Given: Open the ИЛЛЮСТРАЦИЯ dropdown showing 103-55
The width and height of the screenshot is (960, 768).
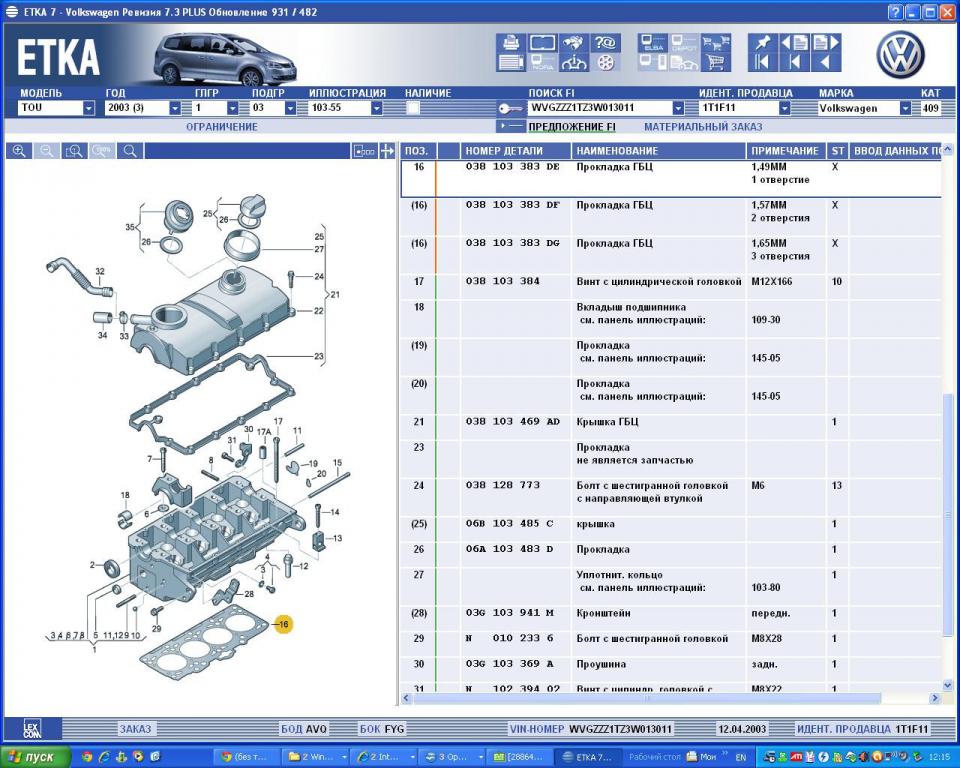Looking at the screenshot, I should 346,108.
